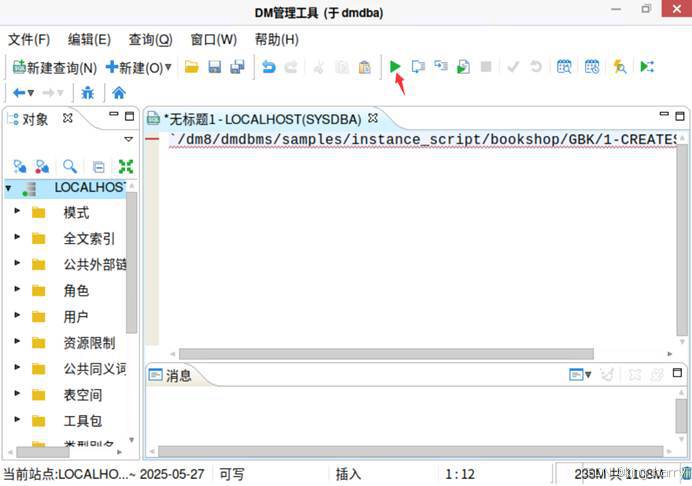The height and width of the screenshot is (486, 692).
Task: Expand the 用户 folder
Action: 17,315
